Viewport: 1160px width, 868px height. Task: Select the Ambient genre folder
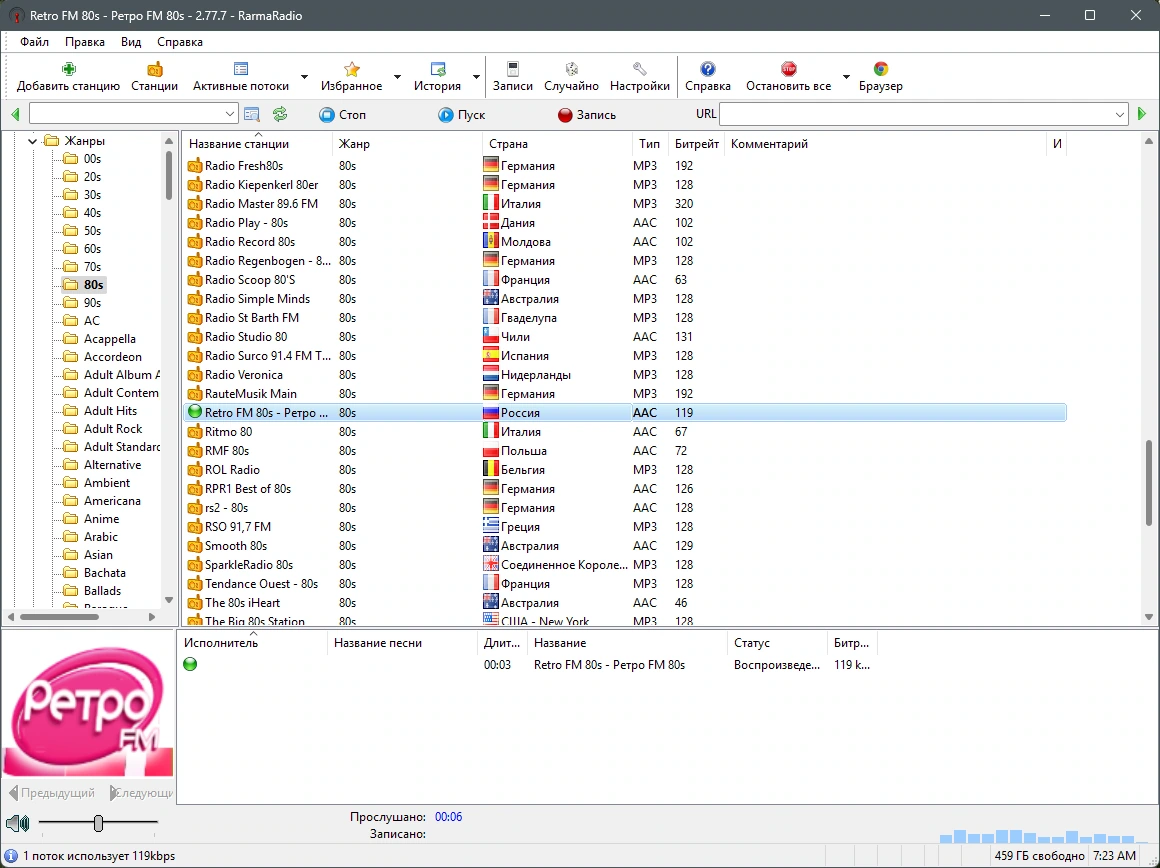(107, 482)
